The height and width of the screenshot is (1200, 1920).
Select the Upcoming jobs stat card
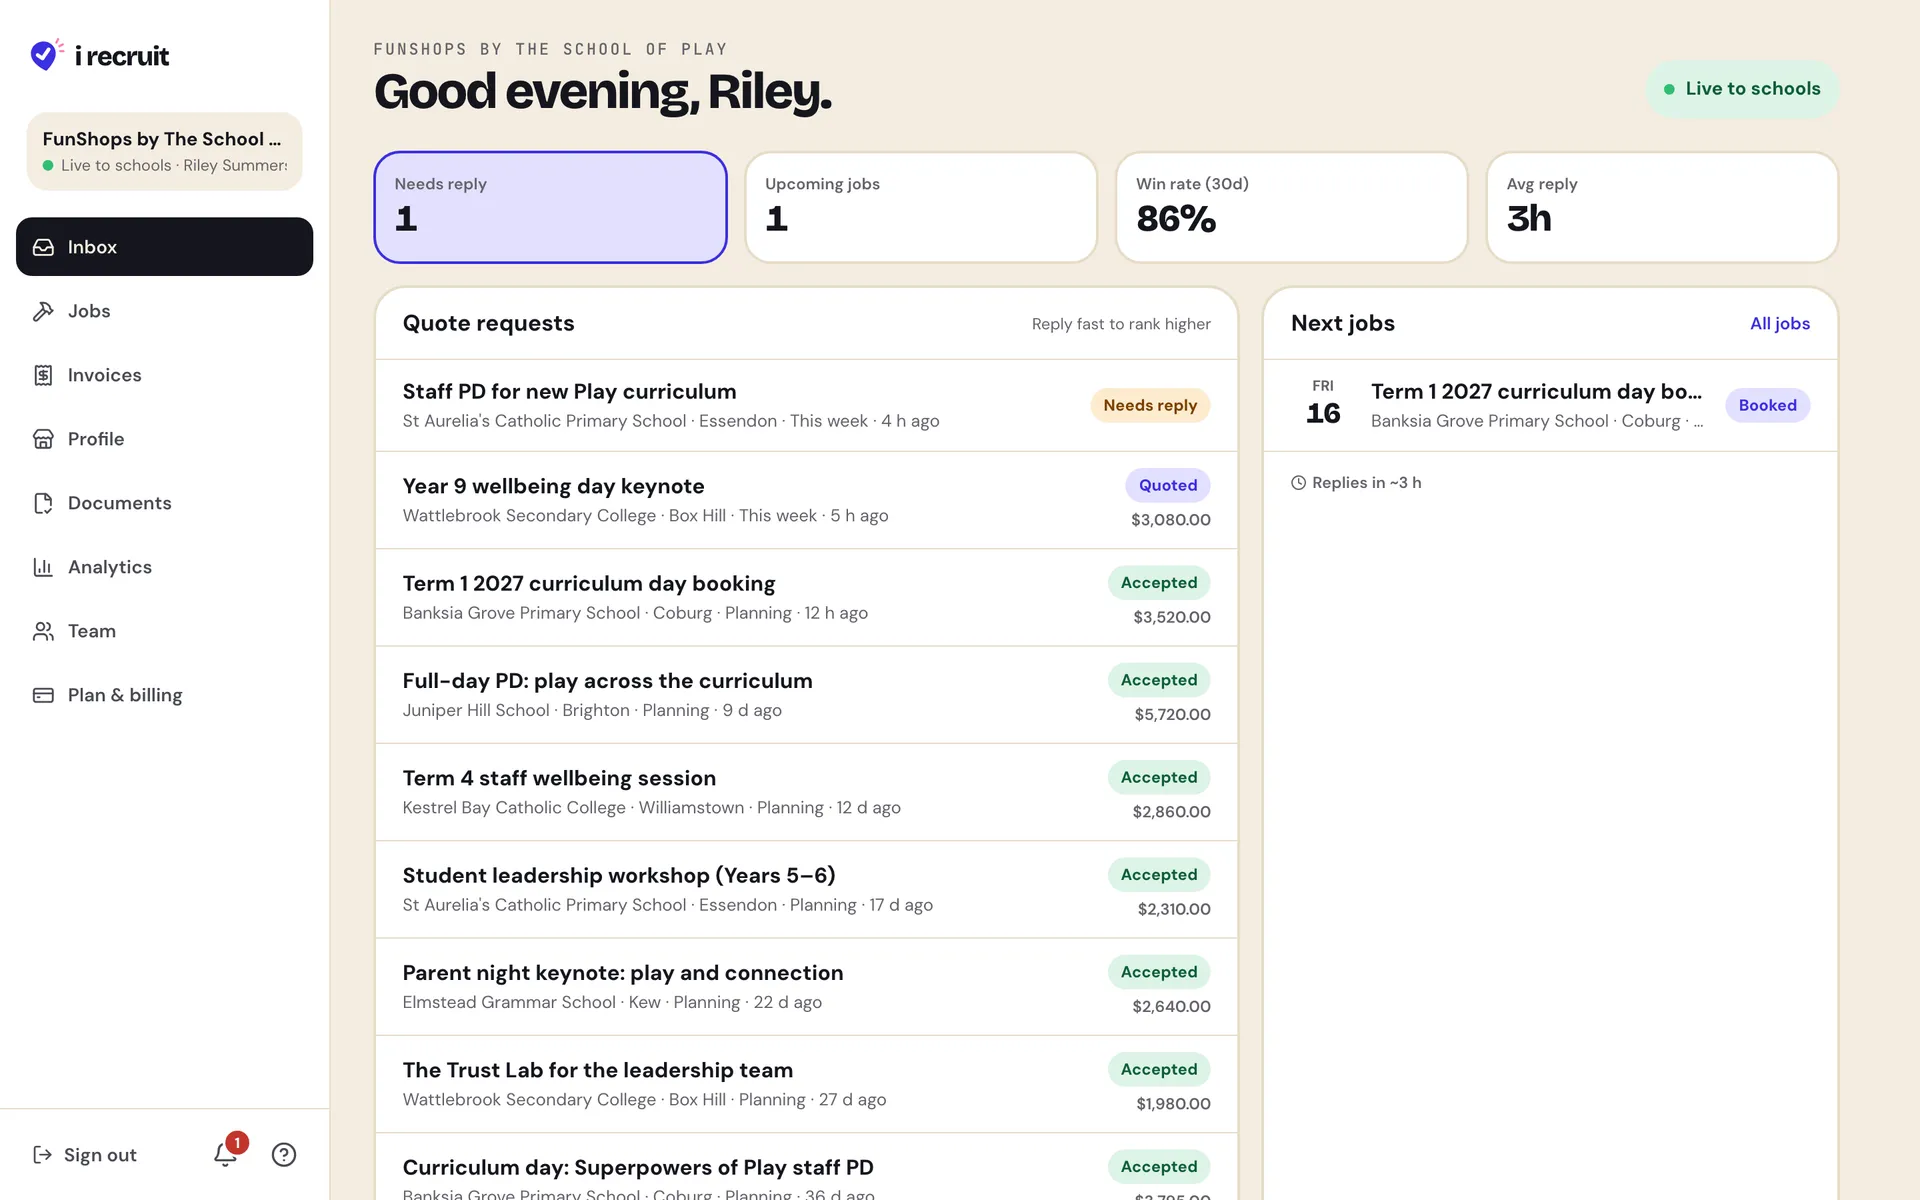click(921, 207)
